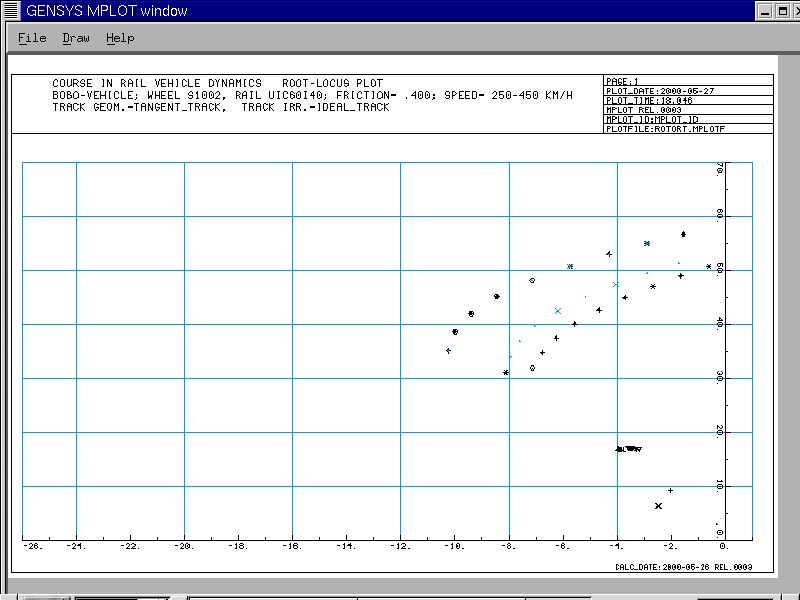Open the File menu

pos(32,38)
